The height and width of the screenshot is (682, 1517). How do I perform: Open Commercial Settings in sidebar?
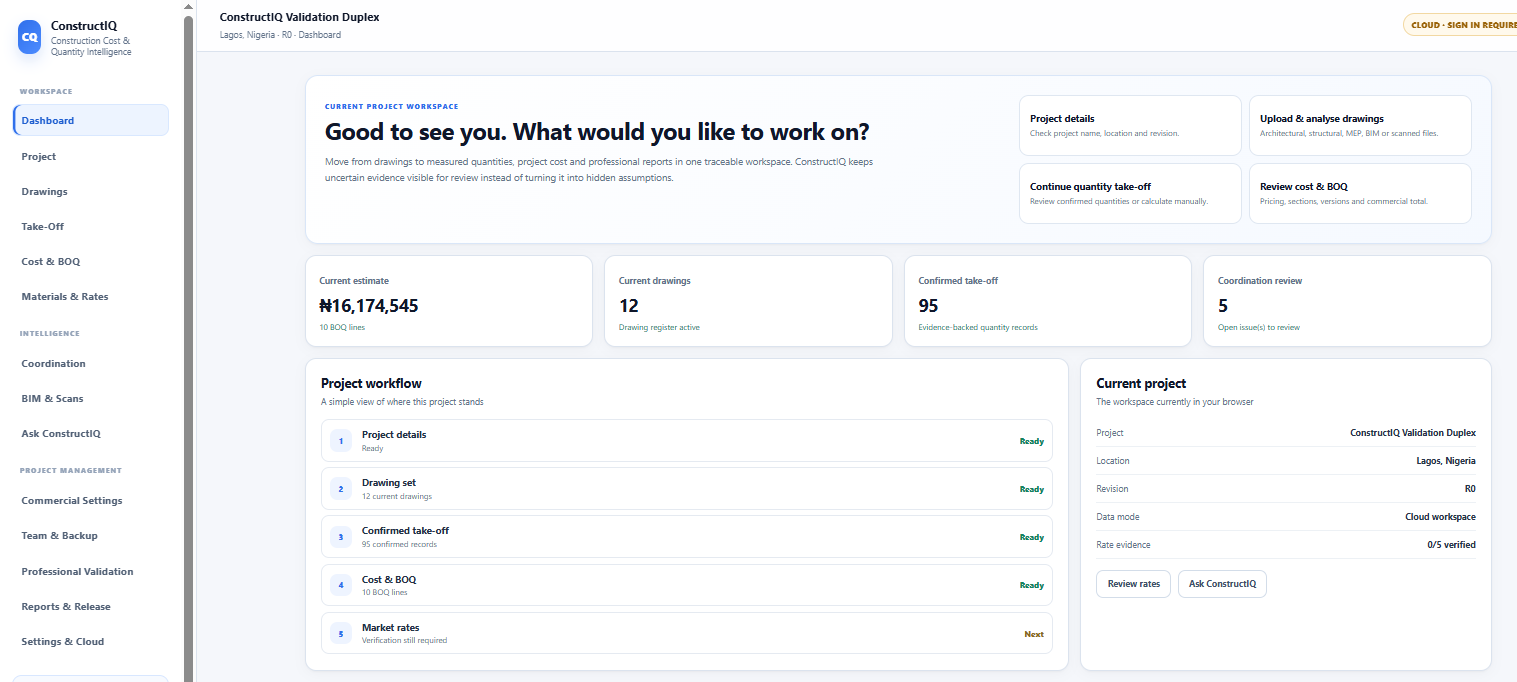pyautogui.click(x=91, y=500)
